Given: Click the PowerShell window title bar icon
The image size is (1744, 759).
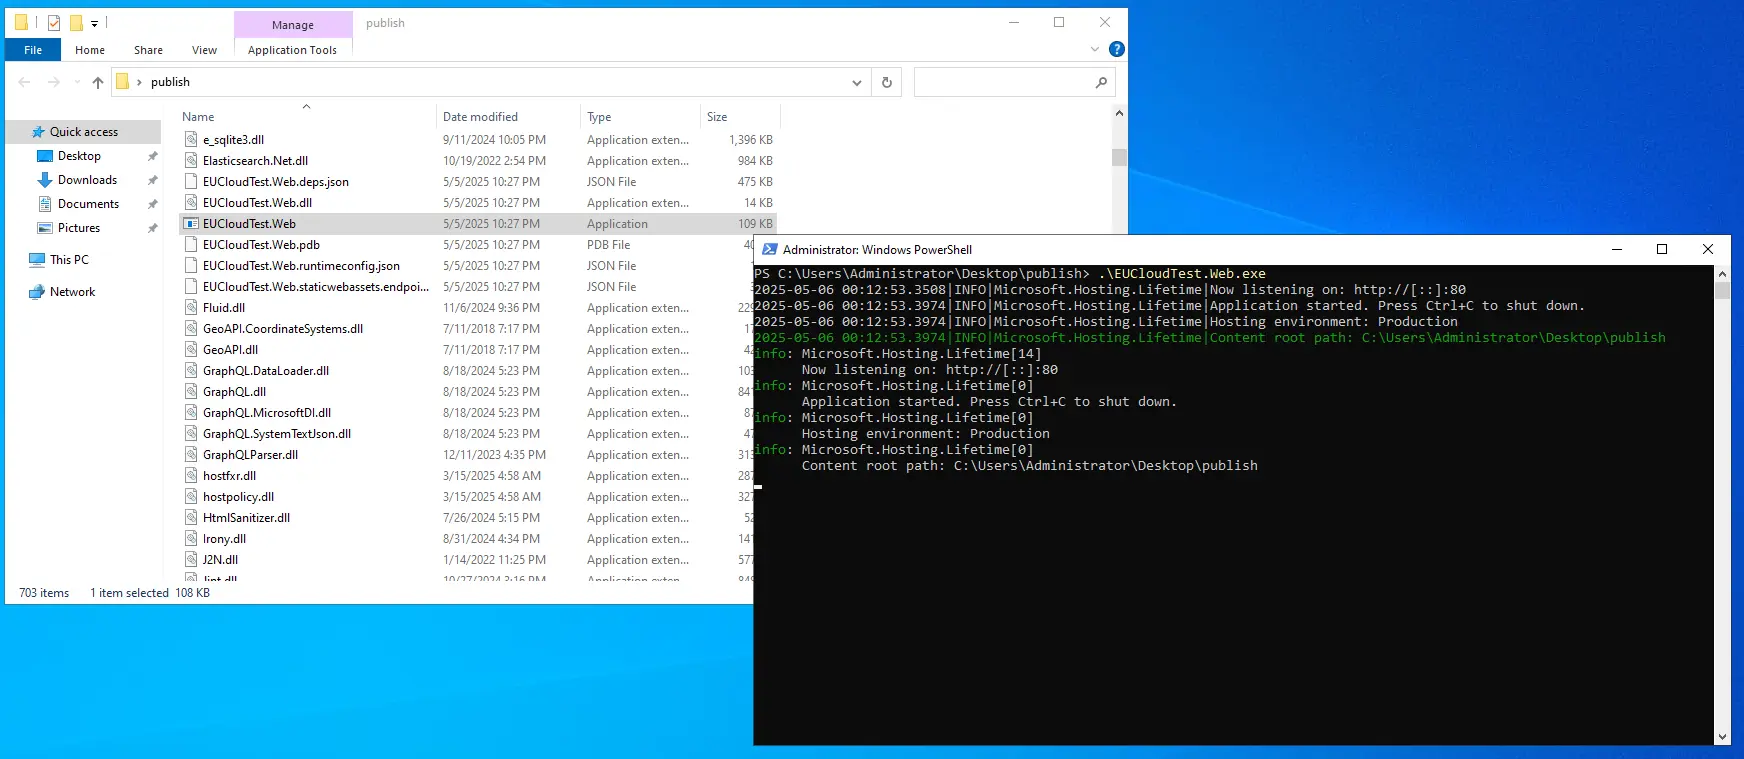Looking at the screenshot, I should (x=769, y=249).
